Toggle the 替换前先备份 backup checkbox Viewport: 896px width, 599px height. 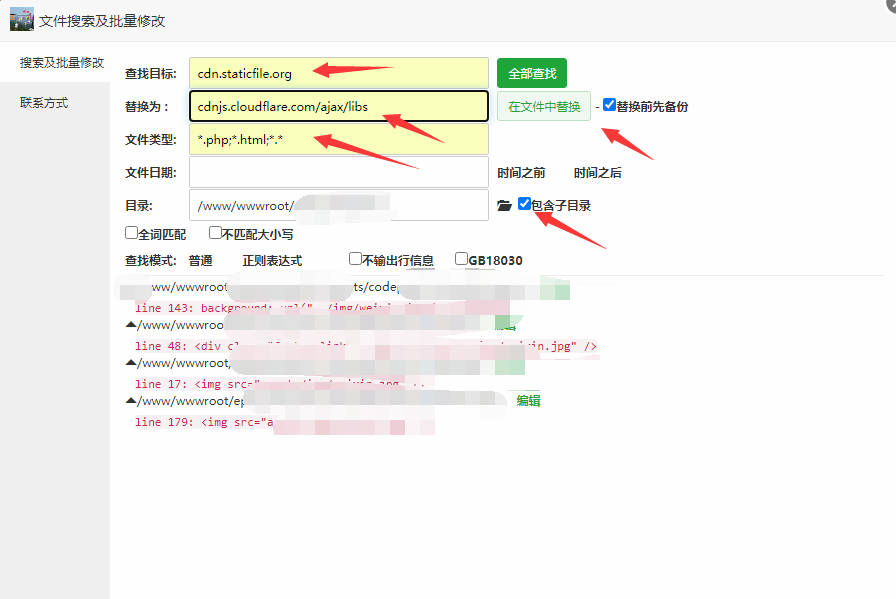point(609,105)
